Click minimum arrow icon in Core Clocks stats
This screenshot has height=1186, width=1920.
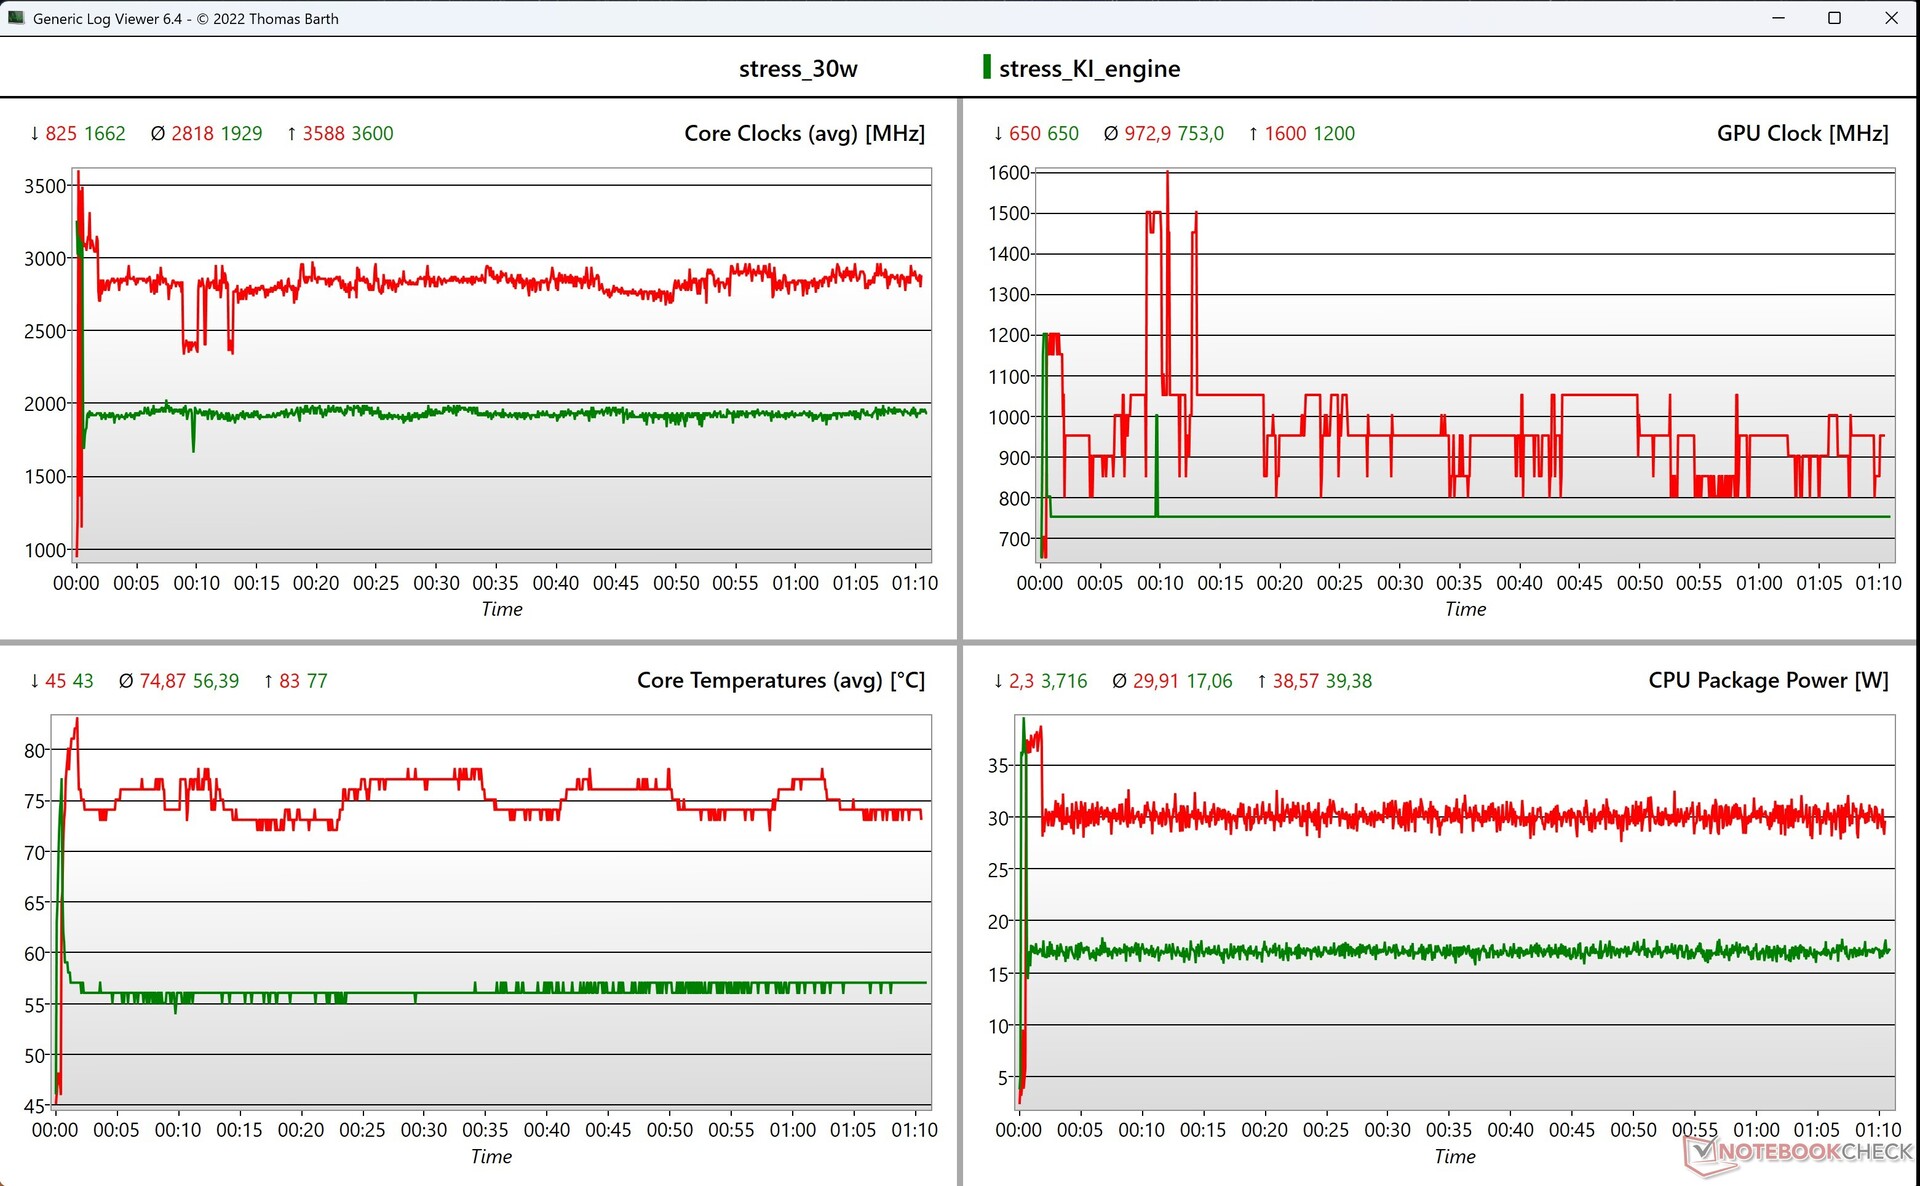(x=35, y=133)
